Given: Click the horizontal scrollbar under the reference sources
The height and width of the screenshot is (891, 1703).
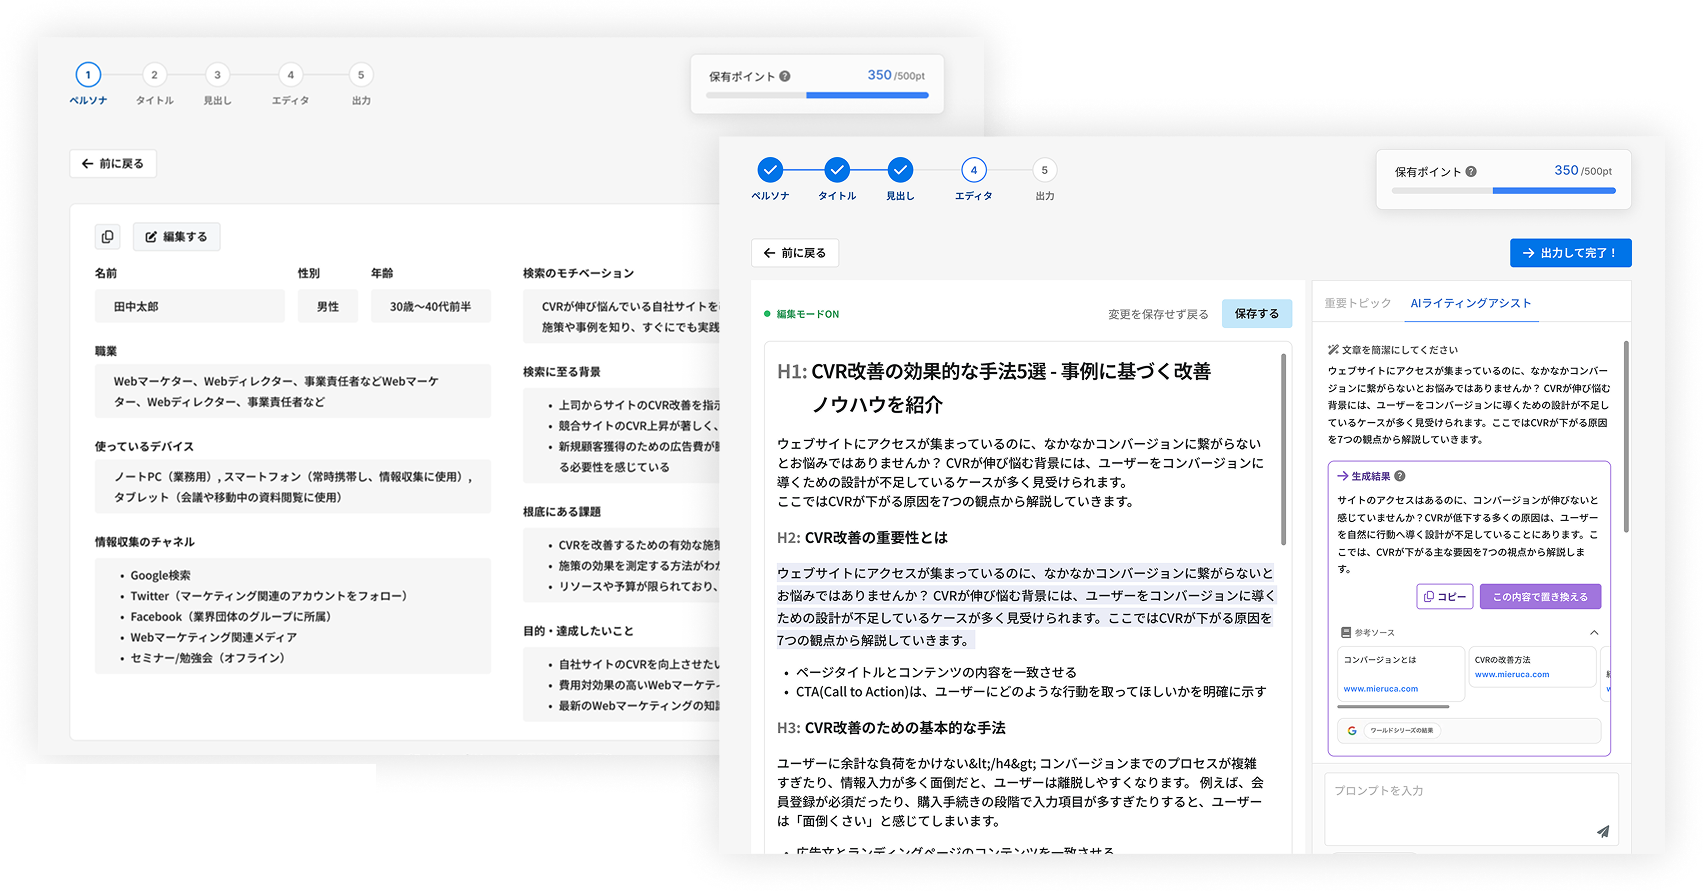Looking at the screenshot, I should [x=1393, y=706].
